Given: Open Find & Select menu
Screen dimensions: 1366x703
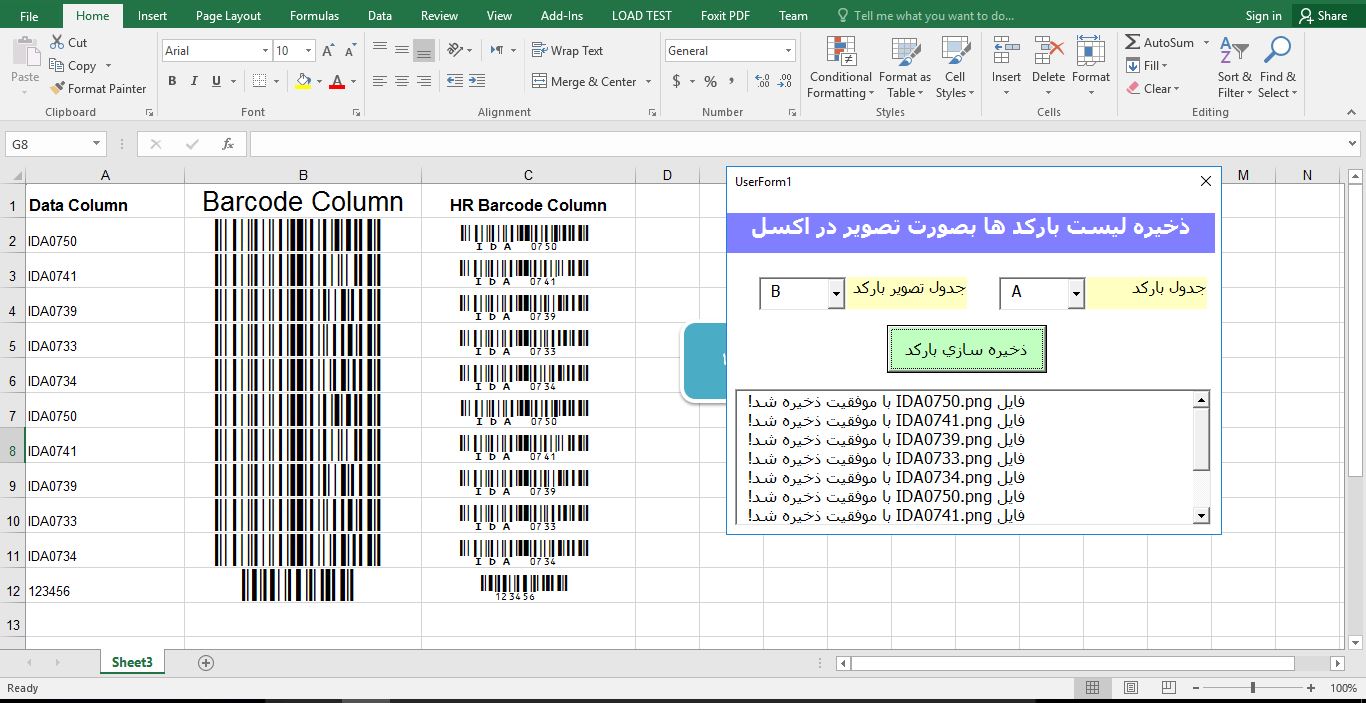Looking at the screenshot, I should click(1277, 67).
